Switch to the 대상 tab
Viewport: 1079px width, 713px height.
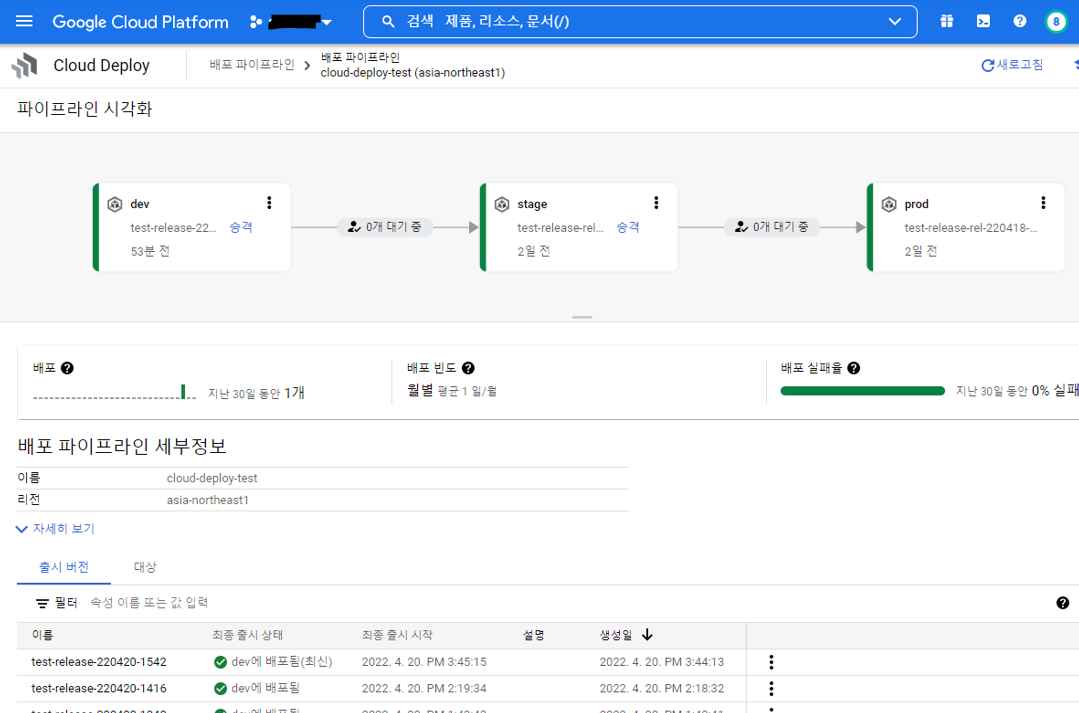[x=145, y=567]
